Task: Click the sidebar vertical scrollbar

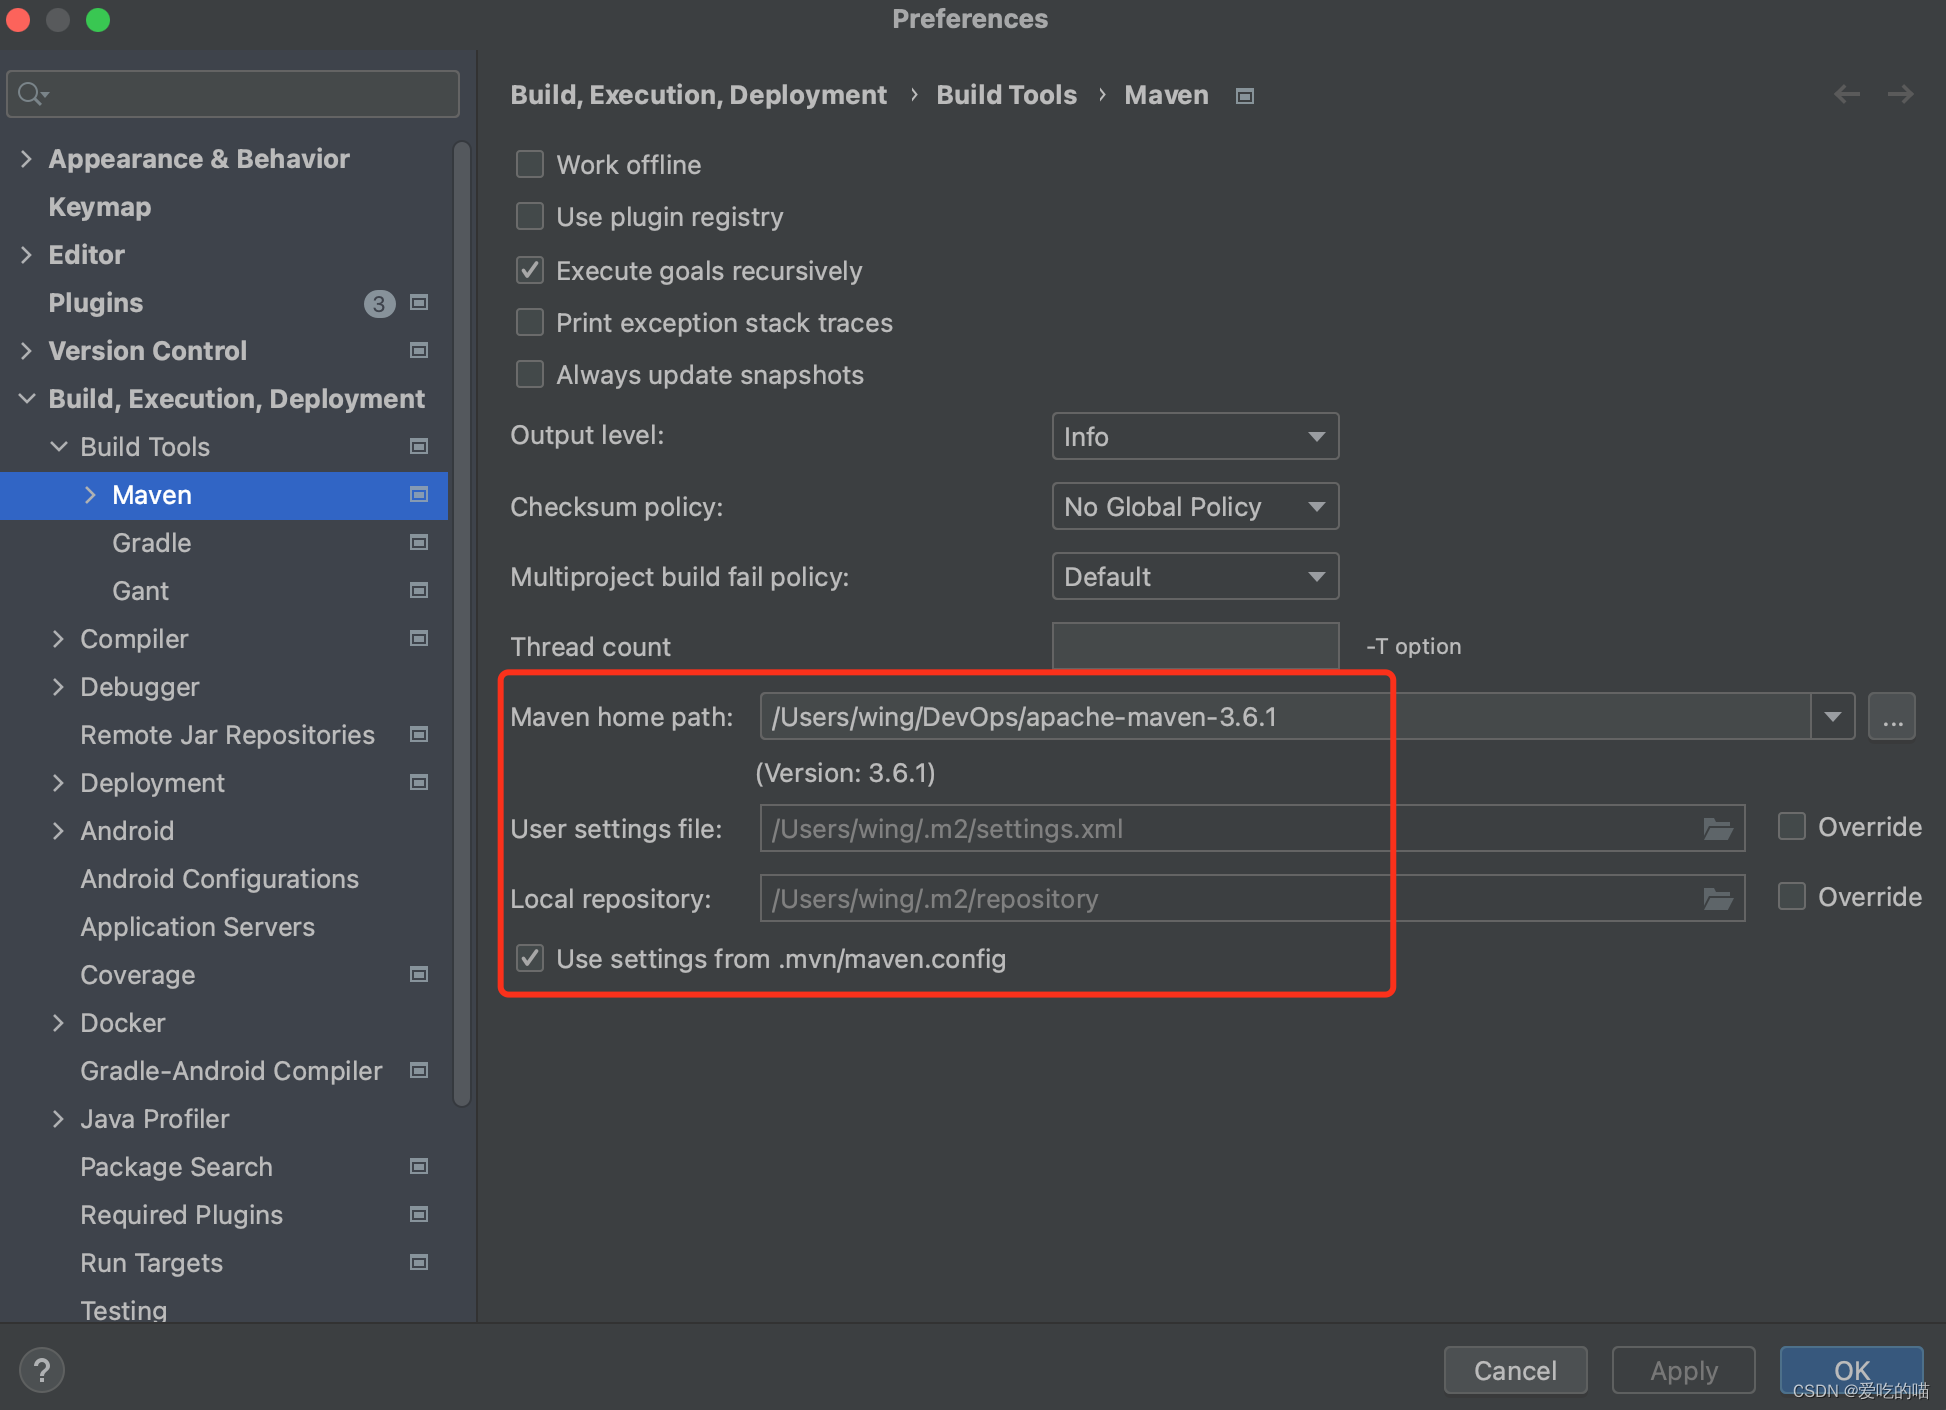Action: [461, 620]
